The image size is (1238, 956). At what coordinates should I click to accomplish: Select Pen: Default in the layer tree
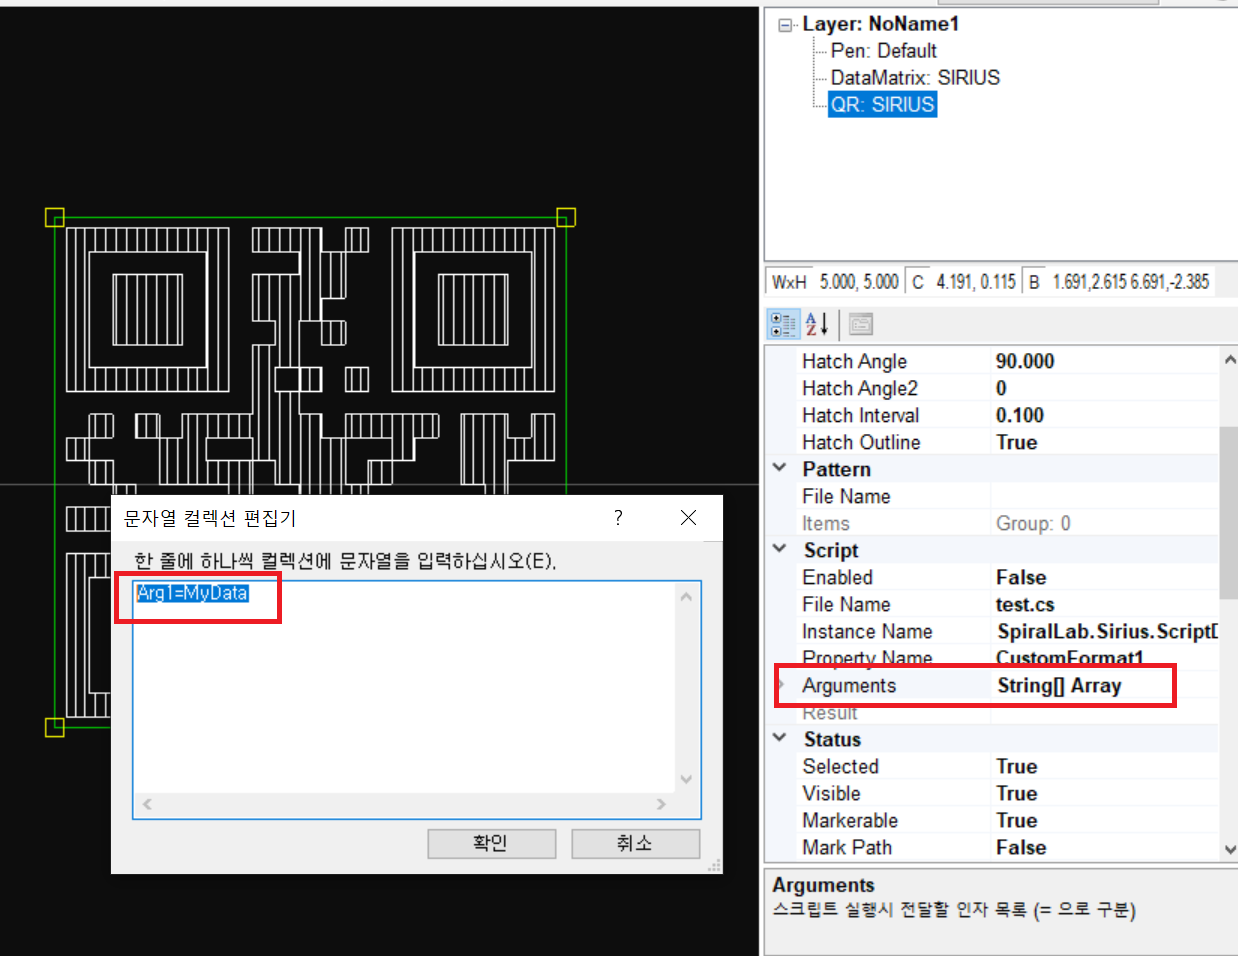(x=884, y=51)
